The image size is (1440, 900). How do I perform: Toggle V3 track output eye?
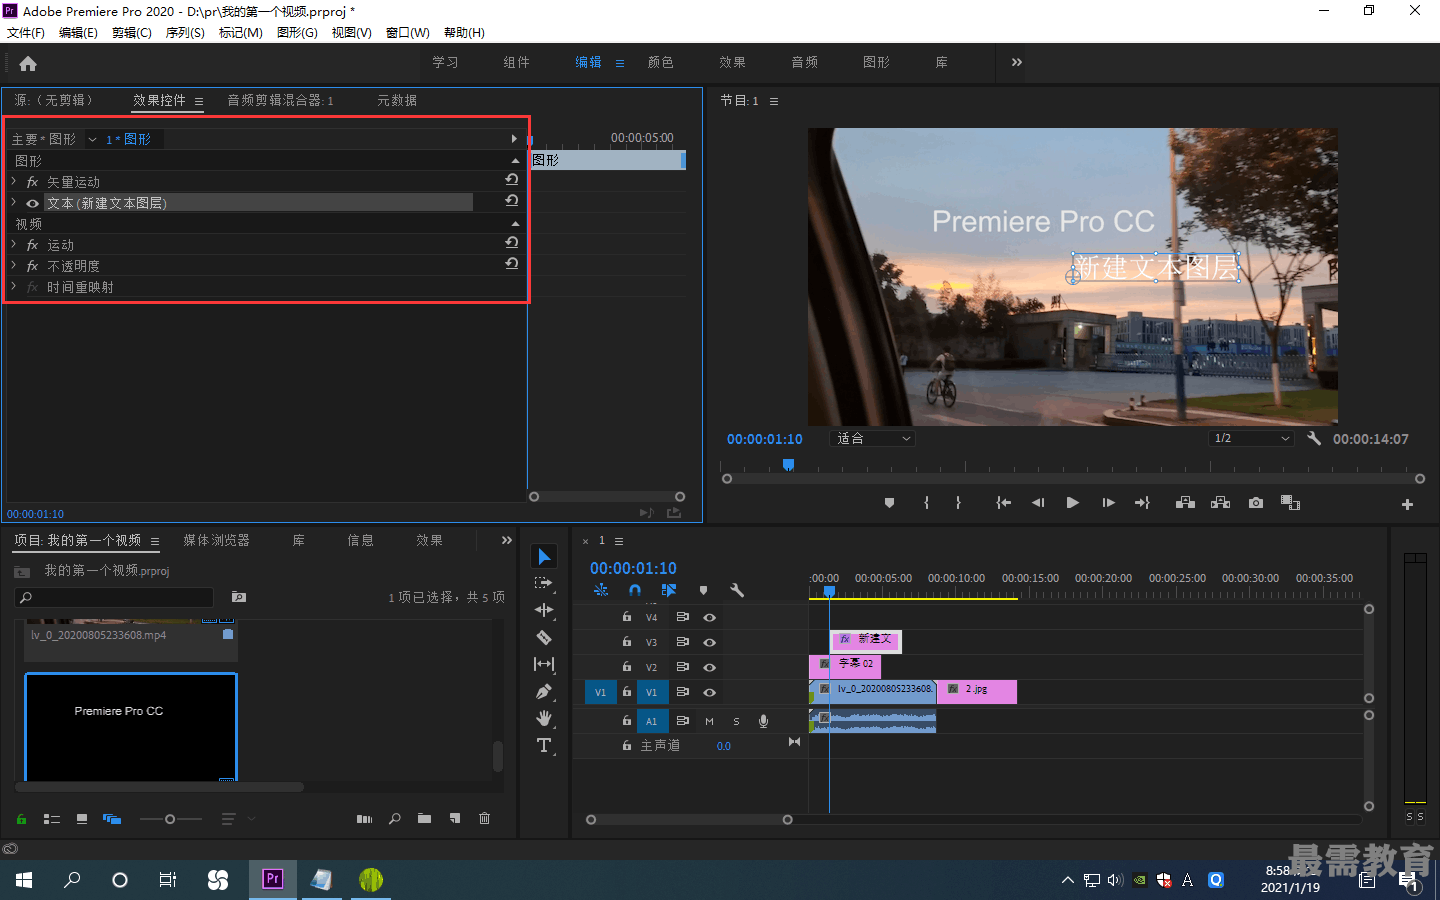tap(709, 642)
